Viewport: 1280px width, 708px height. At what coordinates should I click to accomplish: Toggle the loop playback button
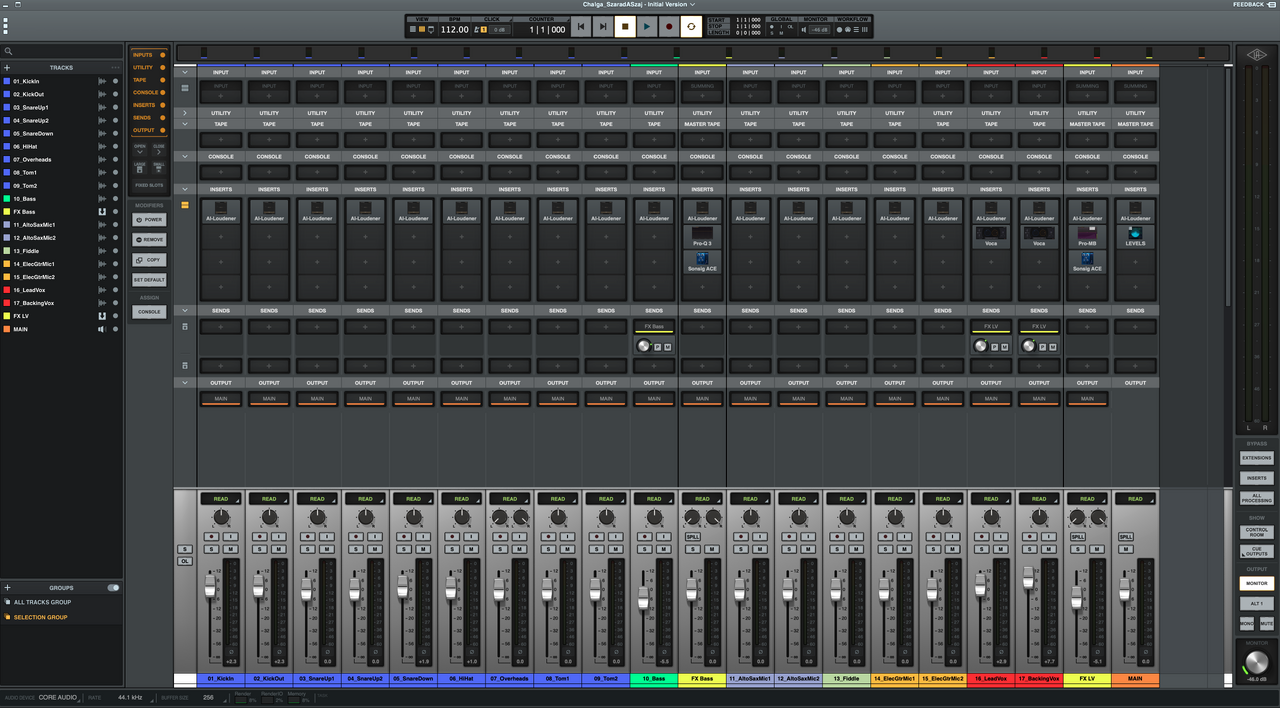click(690, 27)
